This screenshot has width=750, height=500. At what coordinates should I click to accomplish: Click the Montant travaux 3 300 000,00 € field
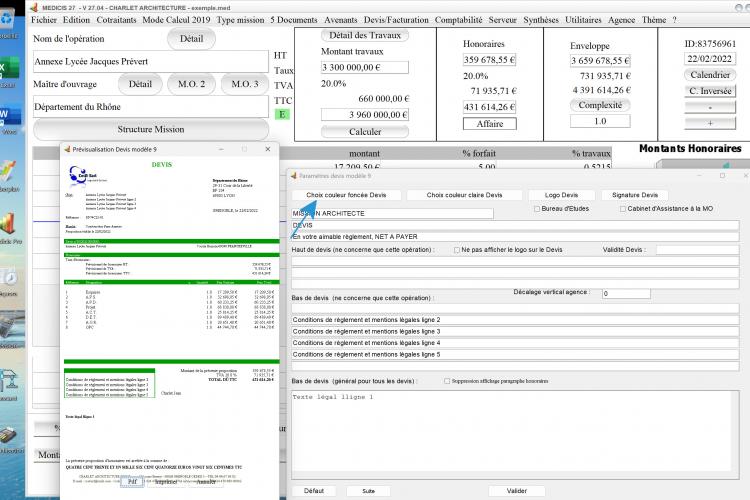pyautogui.click(x=365, y=67)
